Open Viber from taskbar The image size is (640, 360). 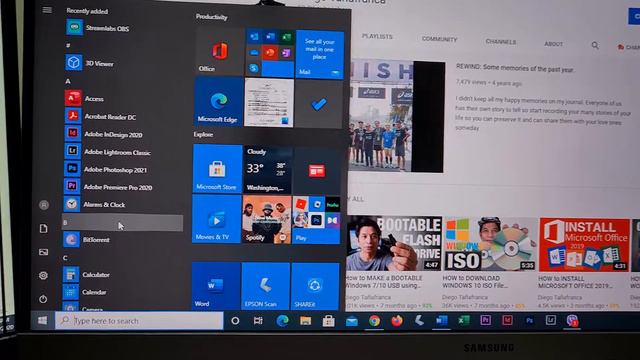(x=572, y=321)
